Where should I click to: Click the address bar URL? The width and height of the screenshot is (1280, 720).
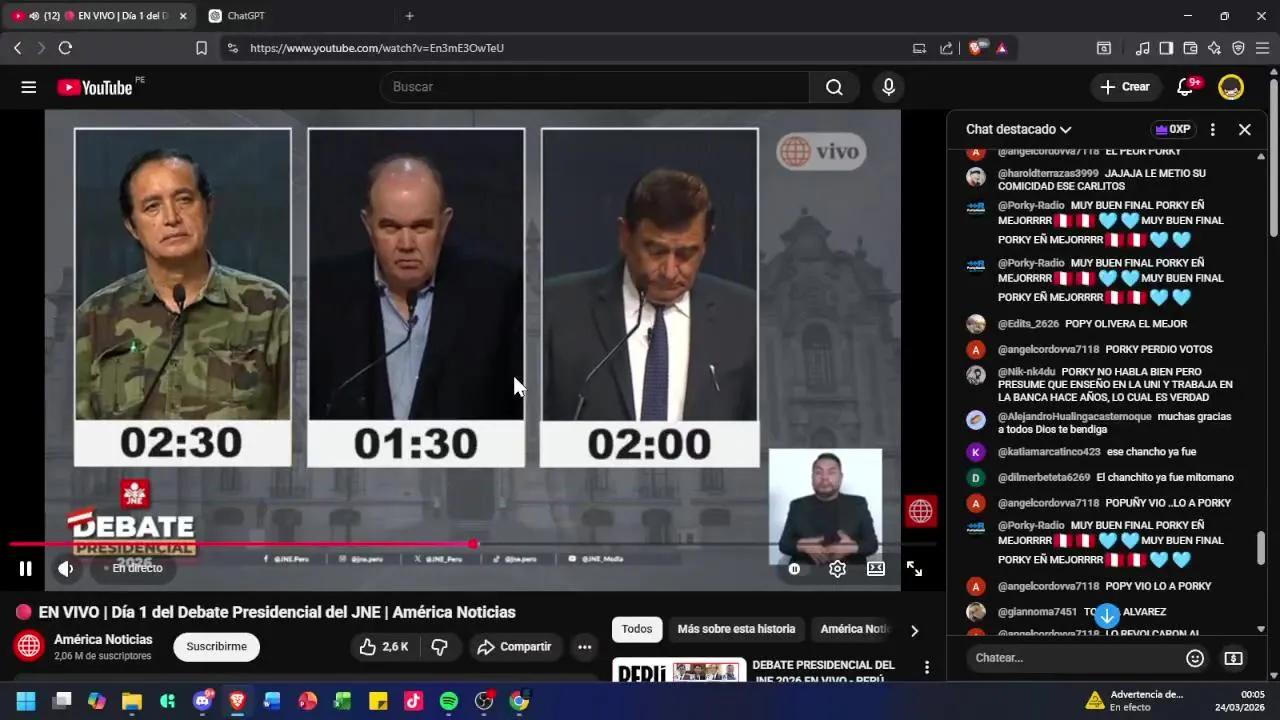click(377, 48)
